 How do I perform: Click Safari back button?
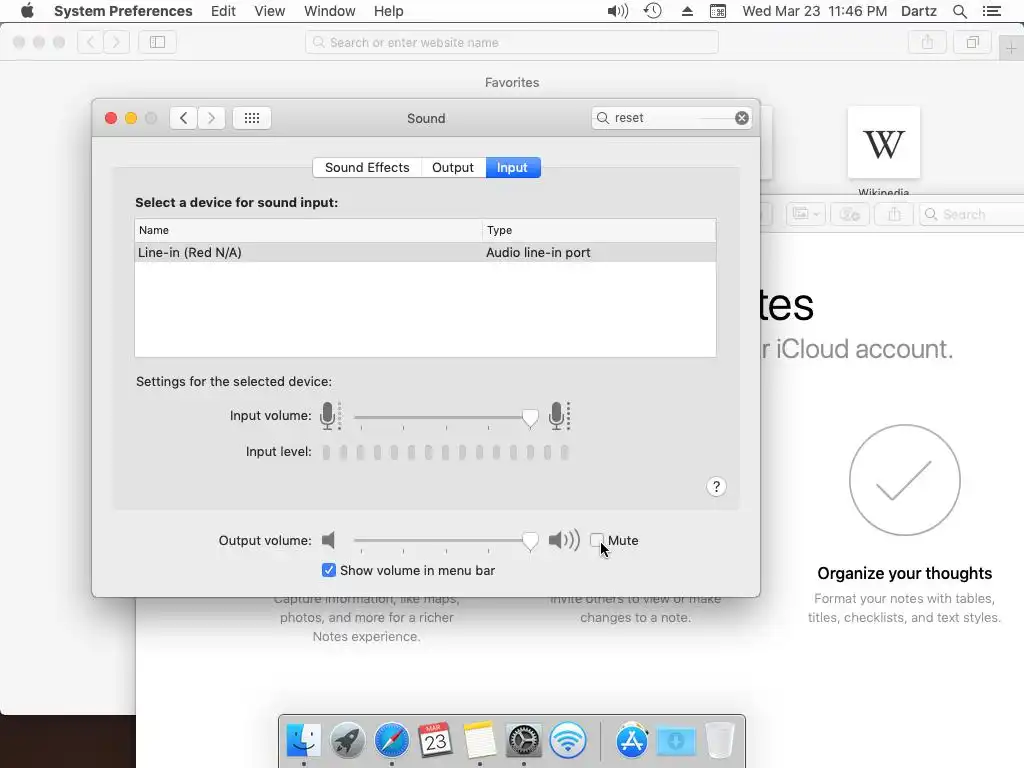tap(91, 42)
